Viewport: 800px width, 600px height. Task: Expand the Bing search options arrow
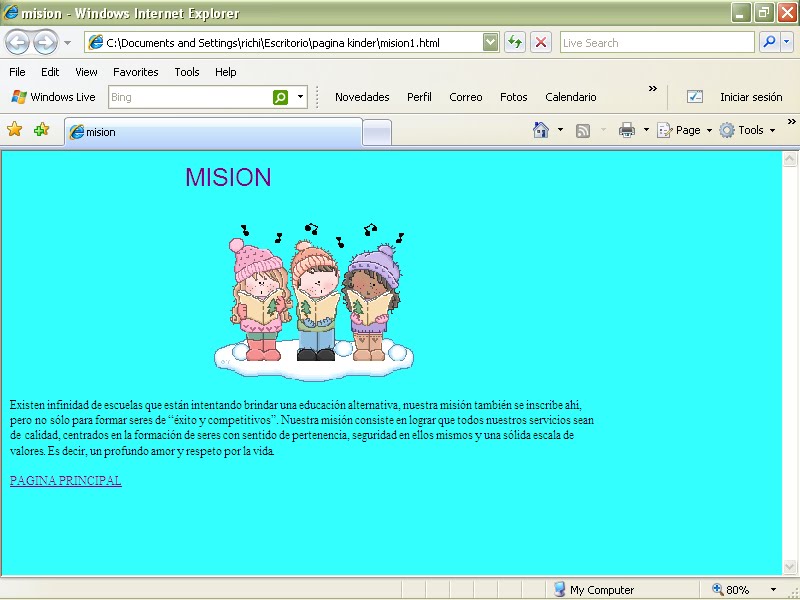pyautogui.click(x=301, y=97)
